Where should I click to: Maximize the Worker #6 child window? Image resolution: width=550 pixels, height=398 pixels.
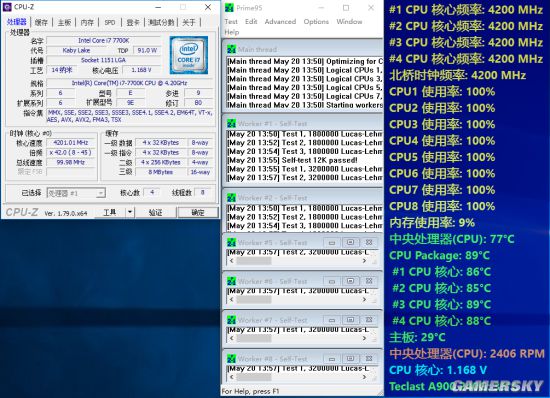point(350,281)
